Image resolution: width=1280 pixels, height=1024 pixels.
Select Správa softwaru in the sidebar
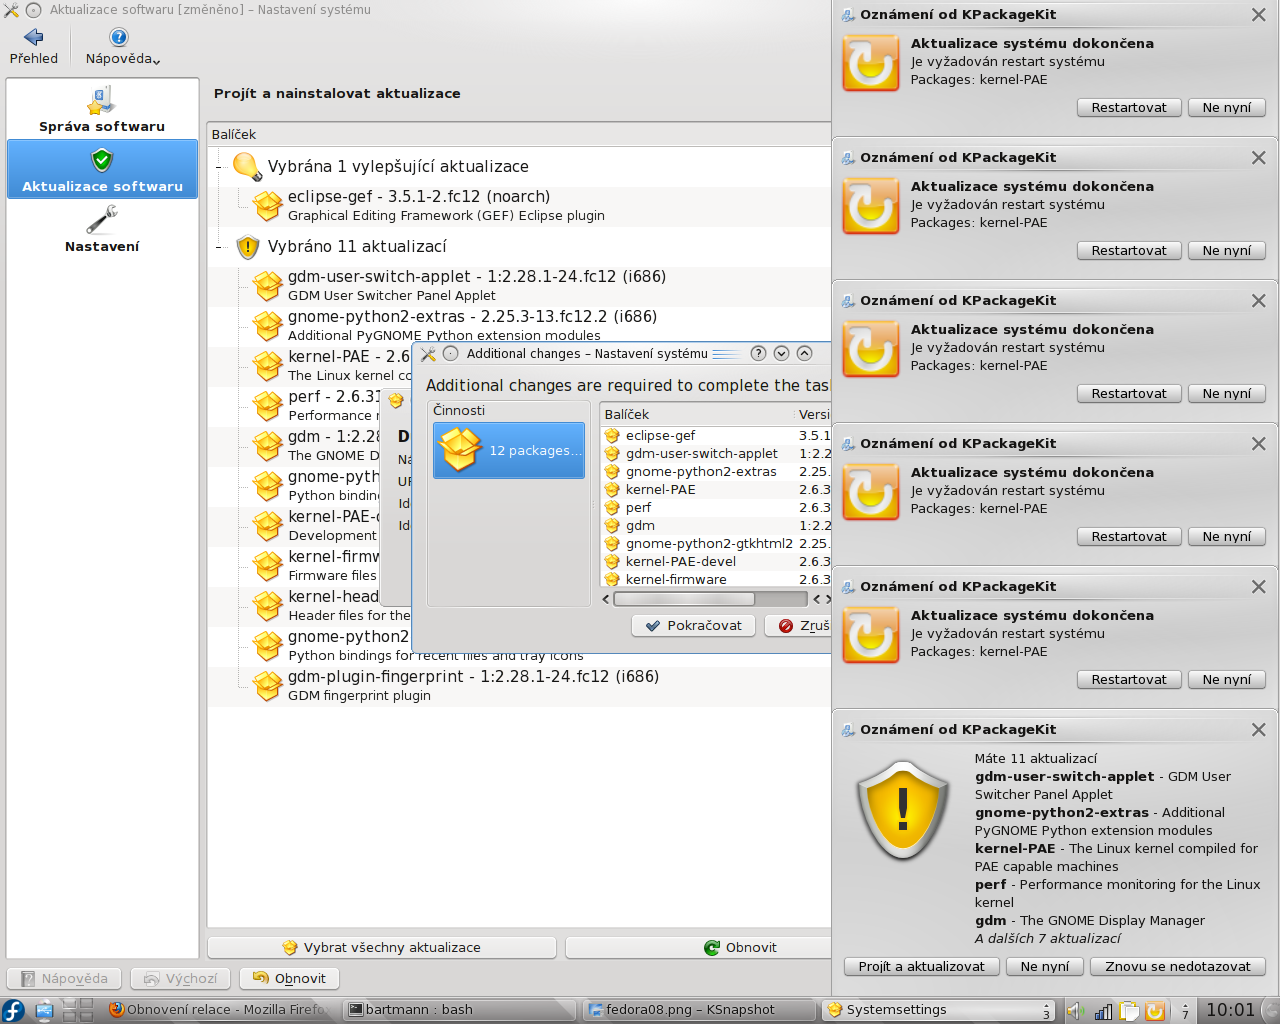[x=102, y=109]
